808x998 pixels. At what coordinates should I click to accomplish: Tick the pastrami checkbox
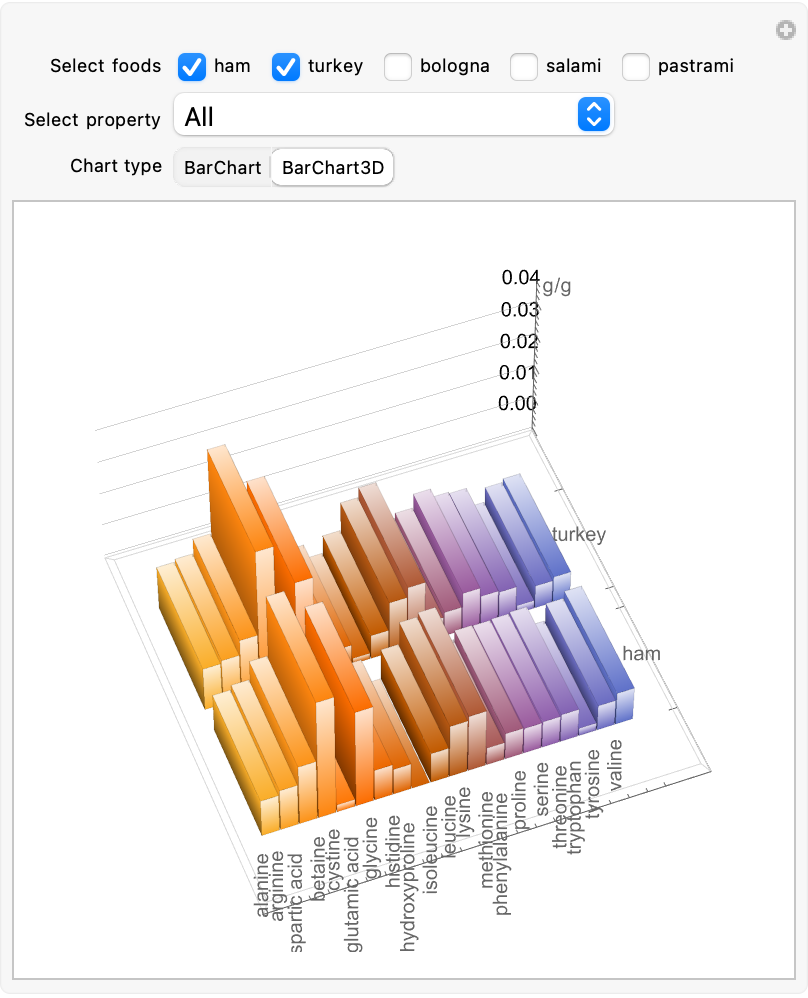coord(636,67)
